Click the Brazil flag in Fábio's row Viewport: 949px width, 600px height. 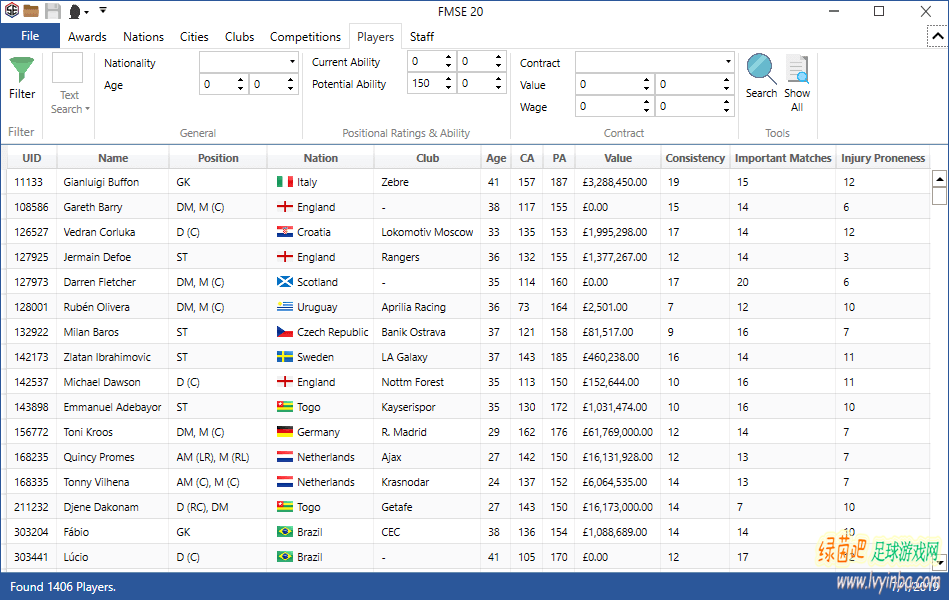point(284,532)
